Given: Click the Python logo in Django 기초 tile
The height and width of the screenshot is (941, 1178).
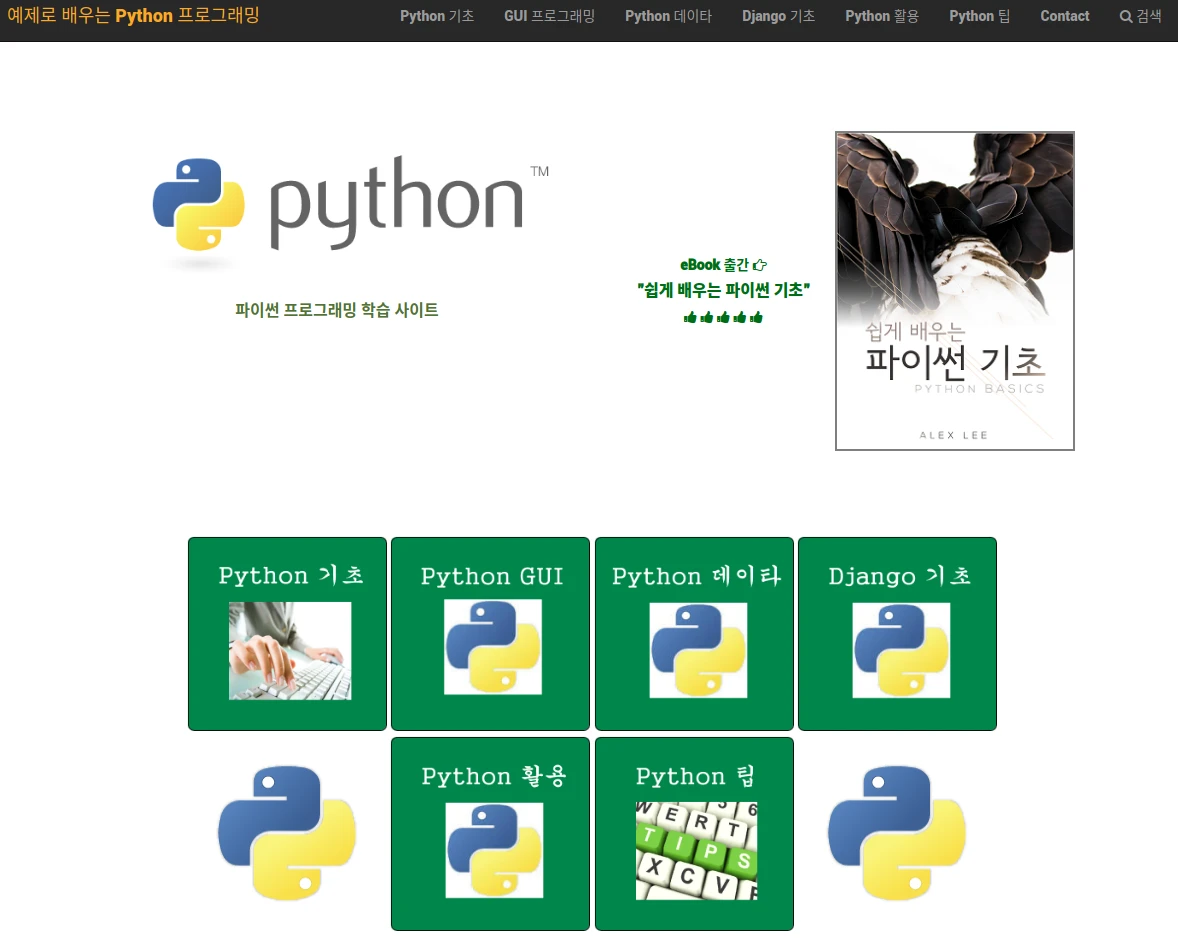Looking at the screenshot, I should click(902, 650).
